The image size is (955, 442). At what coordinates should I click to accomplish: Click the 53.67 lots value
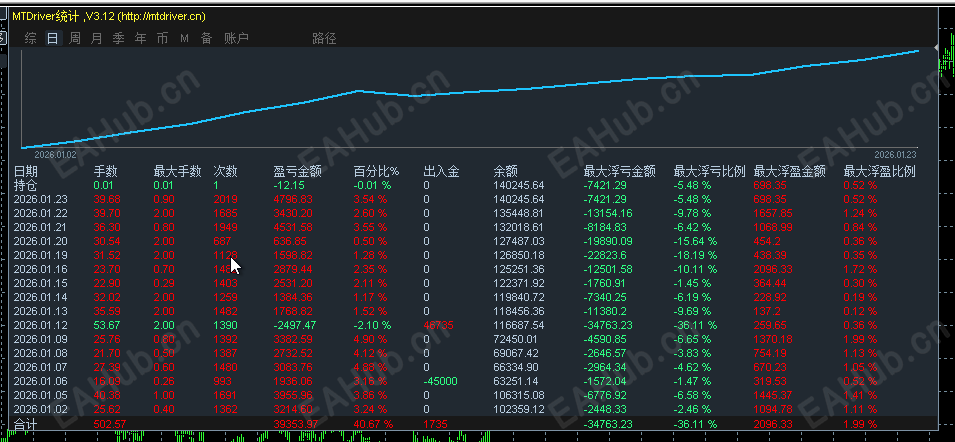(107, 325)
